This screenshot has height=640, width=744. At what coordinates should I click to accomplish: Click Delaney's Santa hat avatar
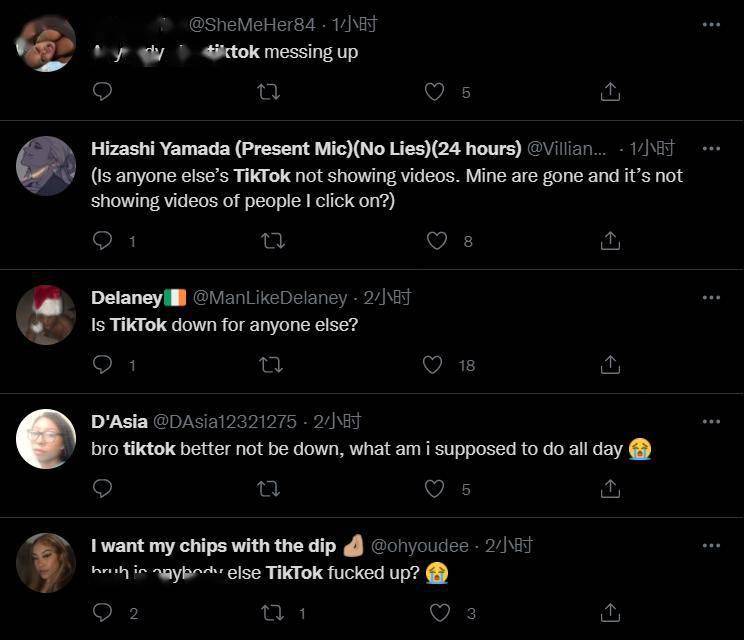click(46, 315)
